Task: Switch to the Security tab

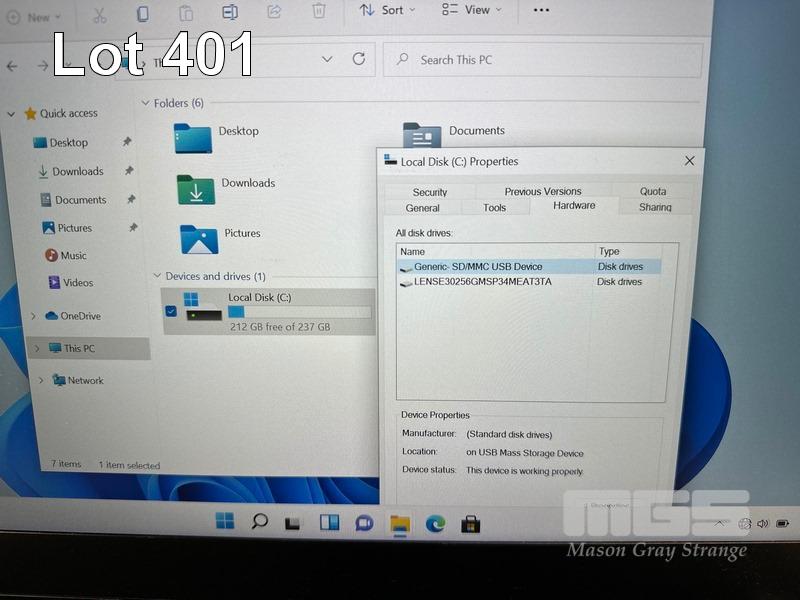Action: point(430,192)
